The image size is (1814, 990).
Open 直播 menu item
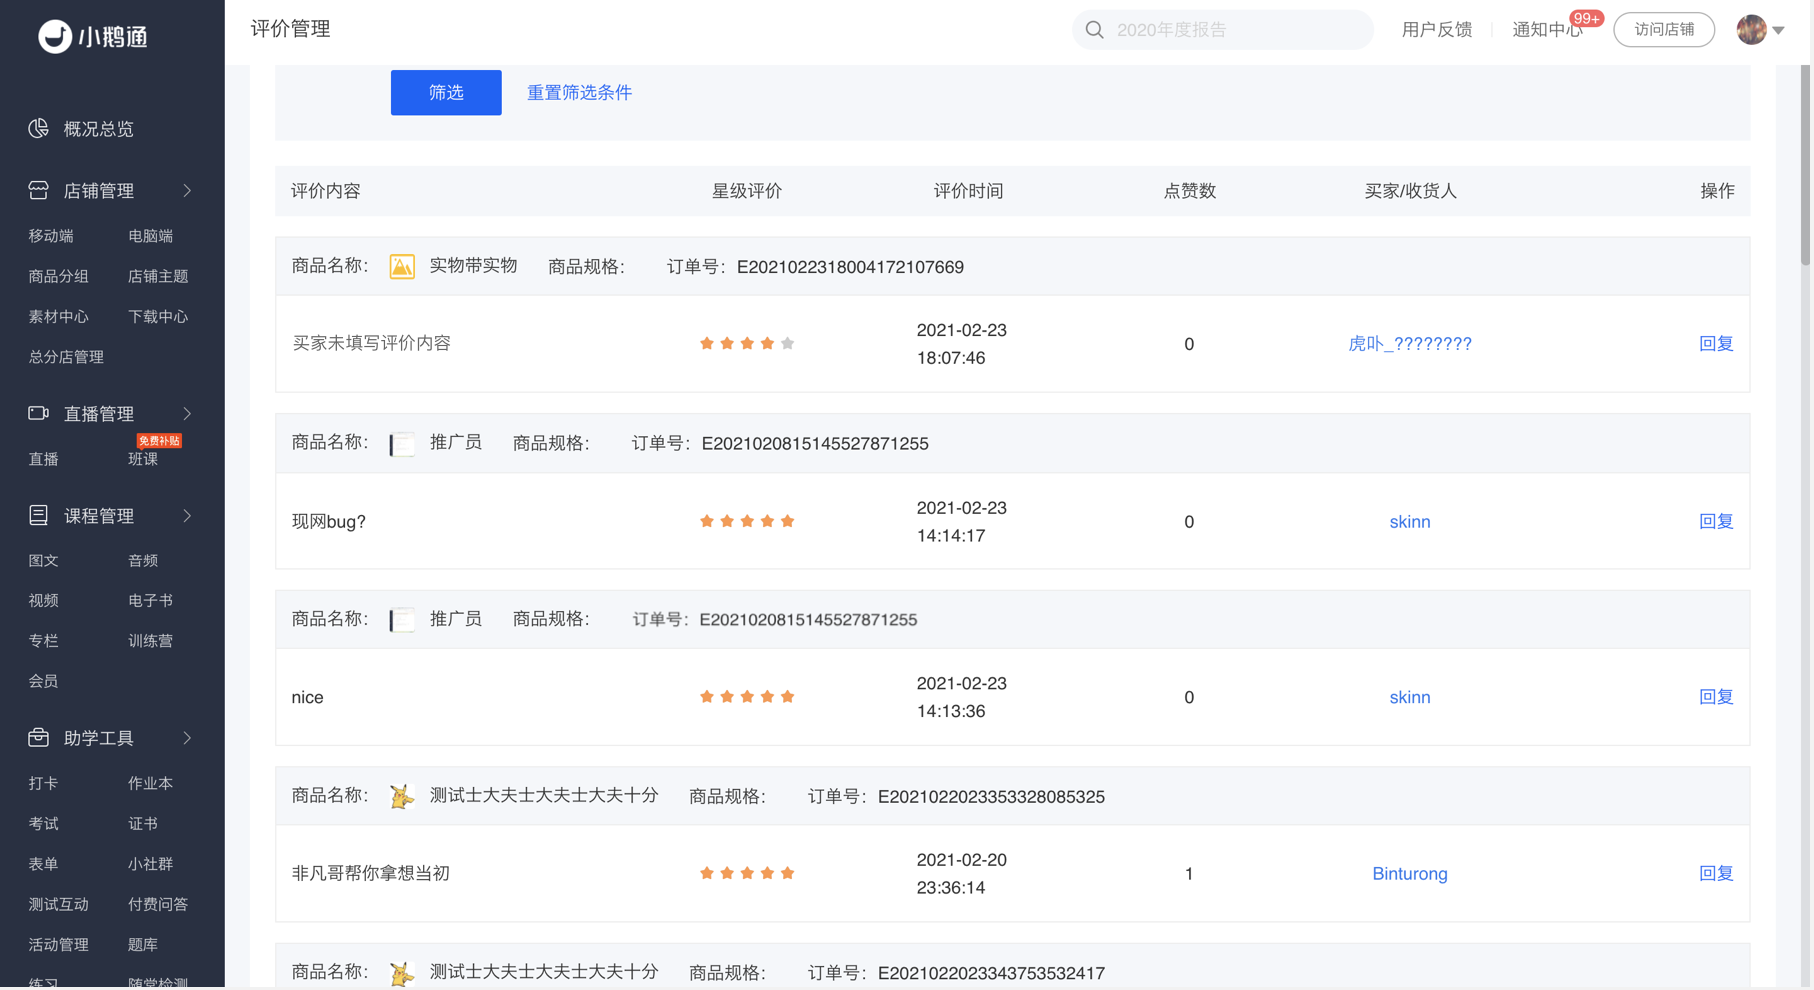point(43,459)
